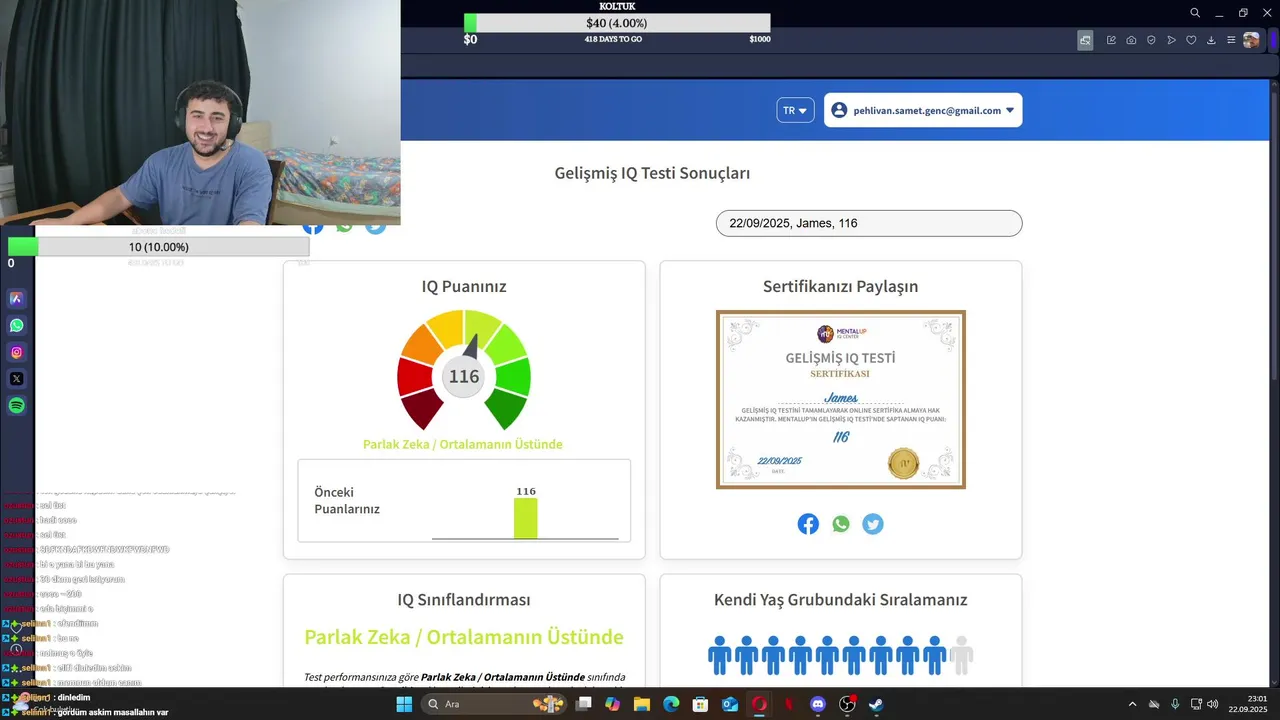Screen dimensions: 1280x720
Task: Open WhatsApp in the Opera sidebar
Action: coord(16,325)
